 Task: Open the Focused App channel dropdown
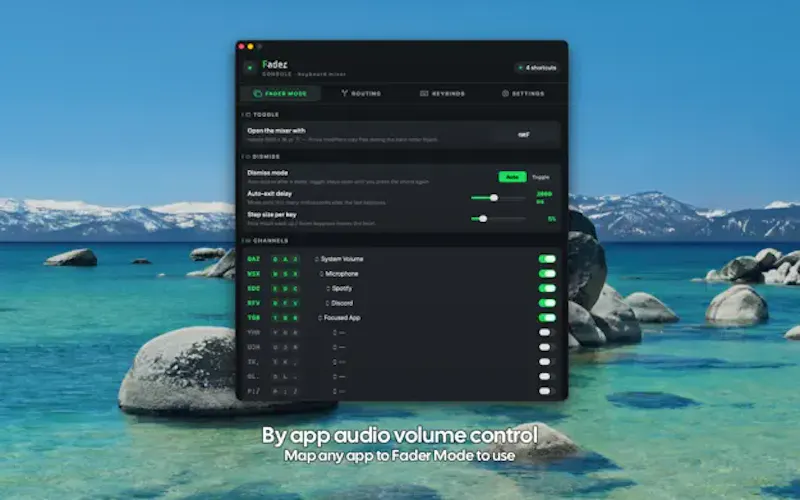[339, 318]
